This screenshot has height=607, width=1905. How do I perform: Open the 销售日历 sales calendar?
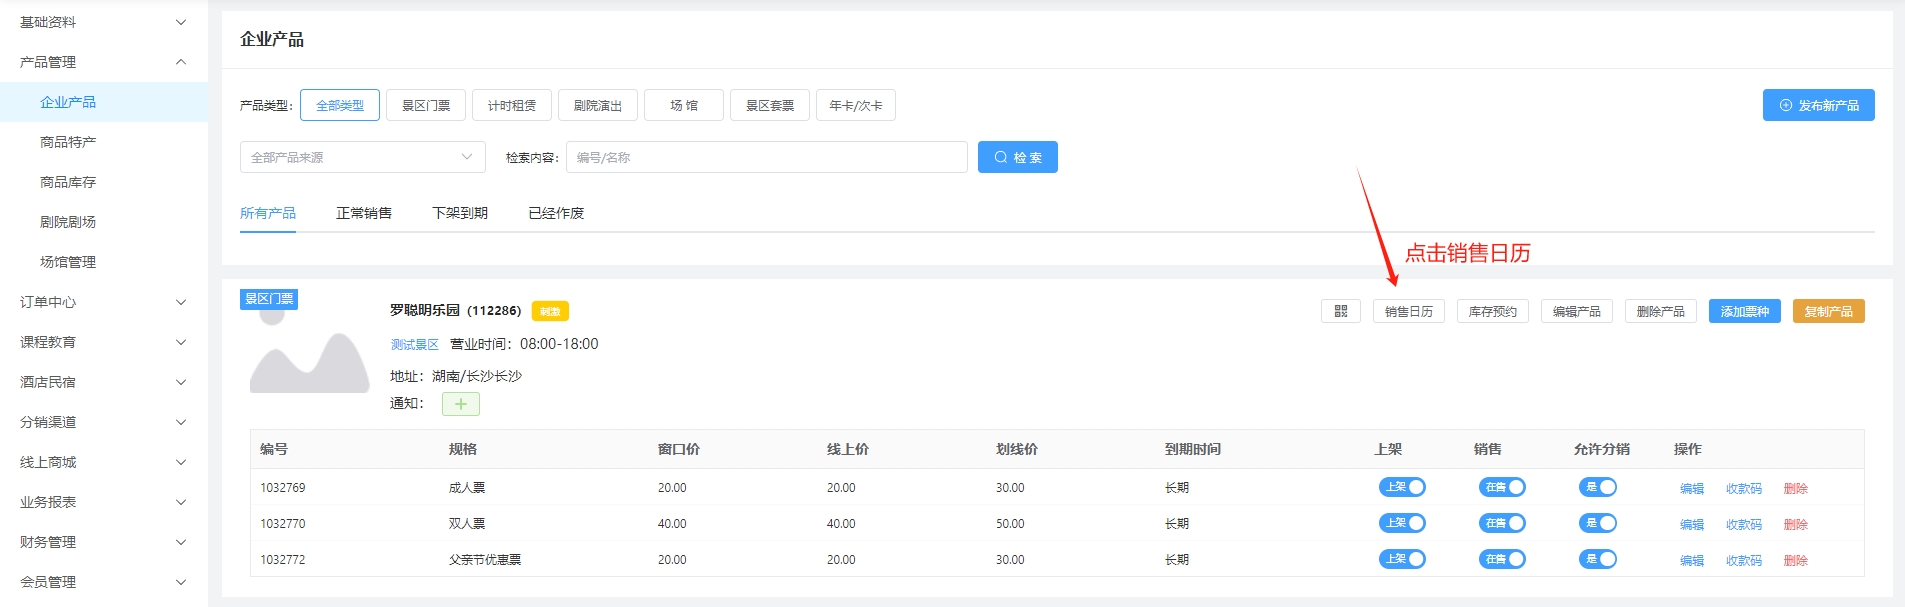(x=1408, y=312)
